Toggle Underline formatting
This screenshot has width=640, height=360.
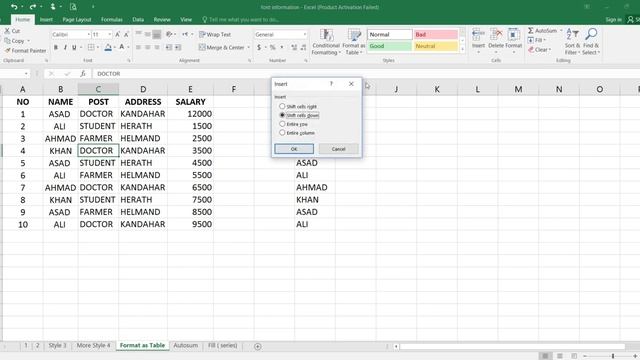click(x=74, y=47)
